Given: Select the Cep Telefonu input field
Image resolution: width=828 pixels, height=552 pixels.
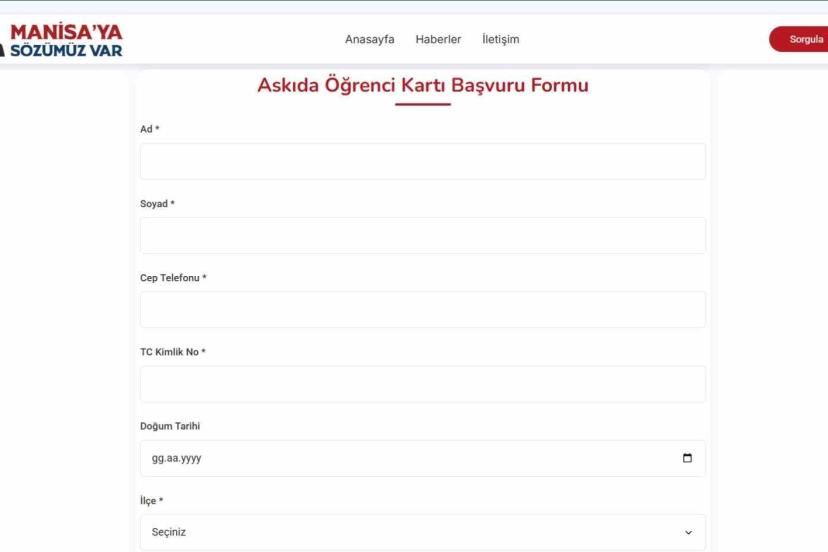Looking at the screenshot, I should pyautogui.click(x=422, y=310).
